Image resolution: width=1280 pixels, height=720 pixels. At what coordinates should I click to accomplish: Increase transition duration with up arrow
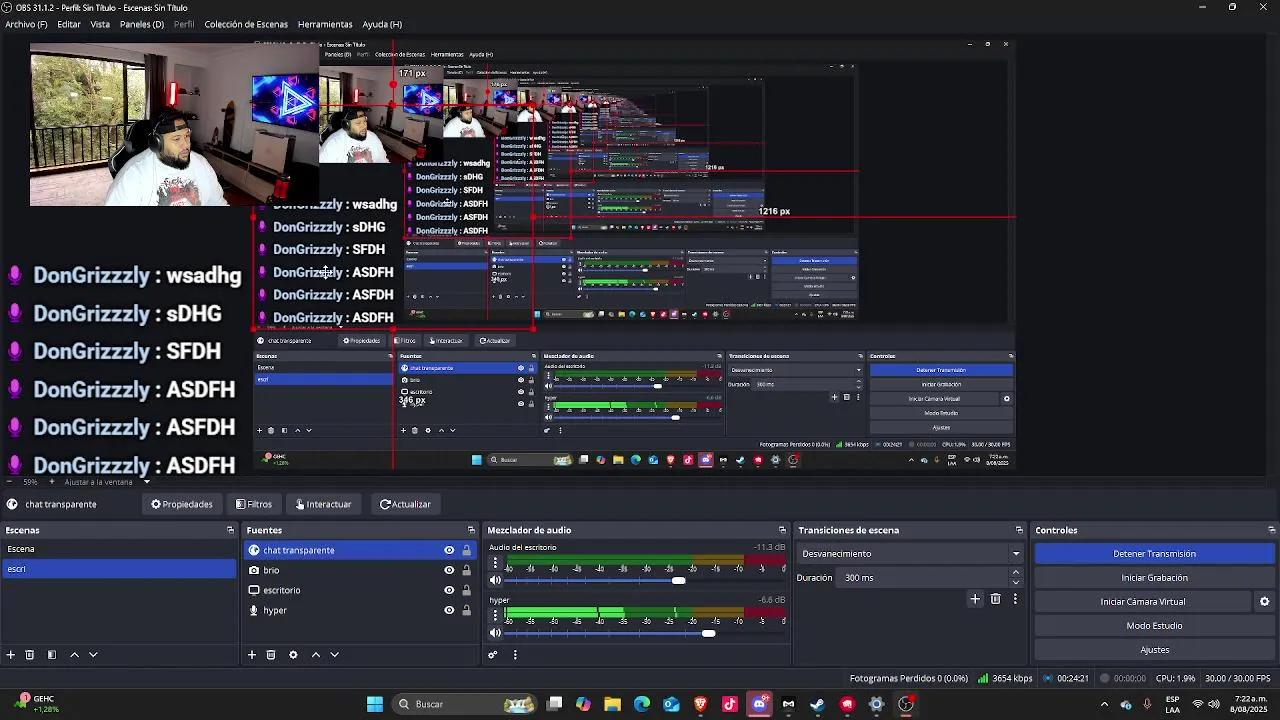1016,573
